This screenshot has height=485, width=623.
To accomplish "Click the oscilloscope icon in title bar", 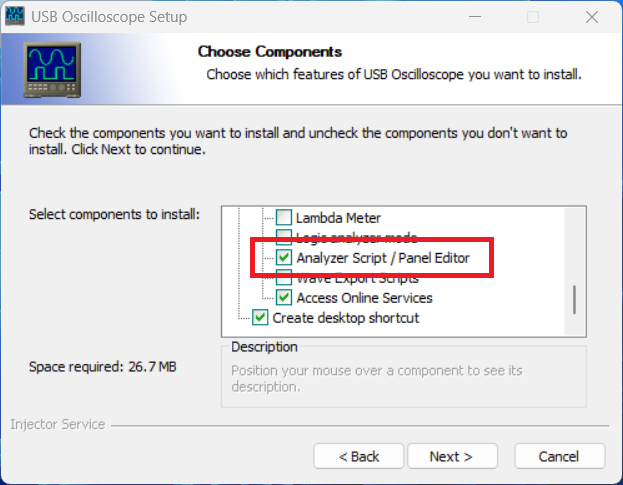I will coord(15,16).
